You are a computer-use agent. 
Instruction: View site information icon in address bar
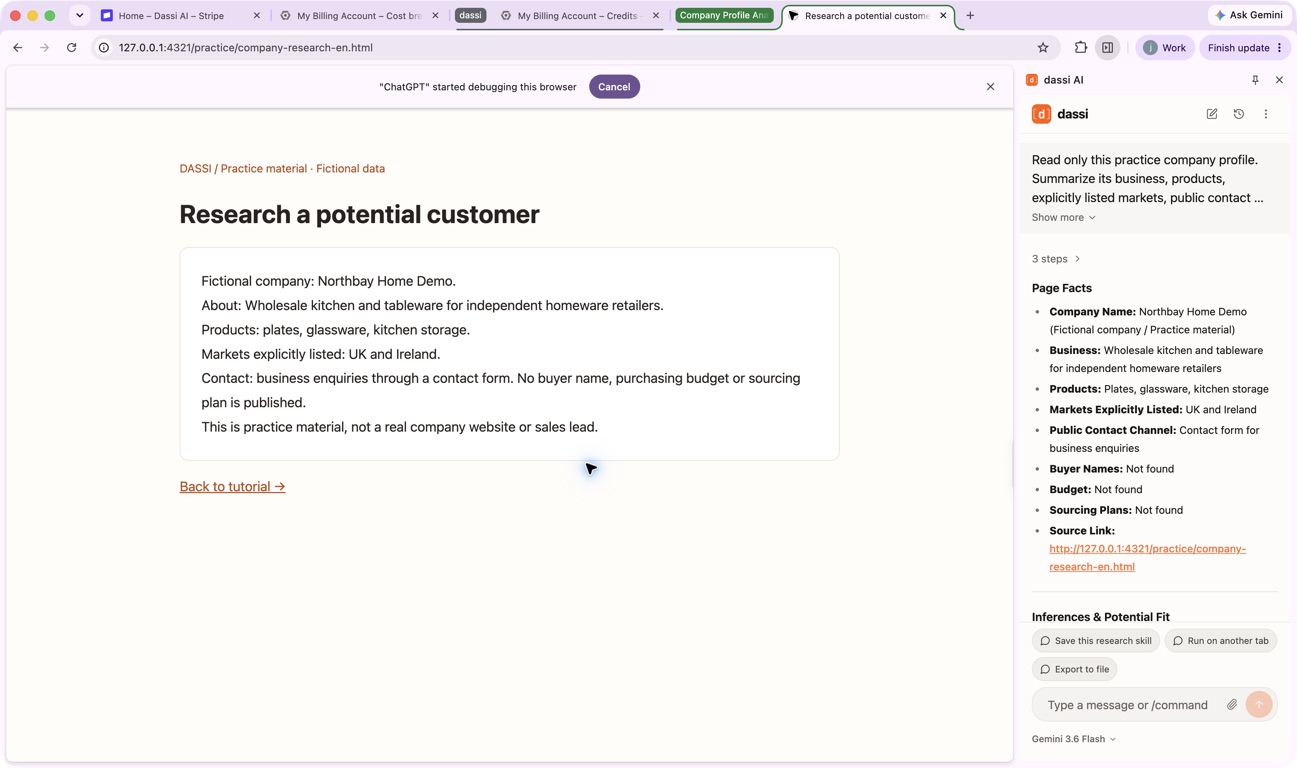coord(104,47)
